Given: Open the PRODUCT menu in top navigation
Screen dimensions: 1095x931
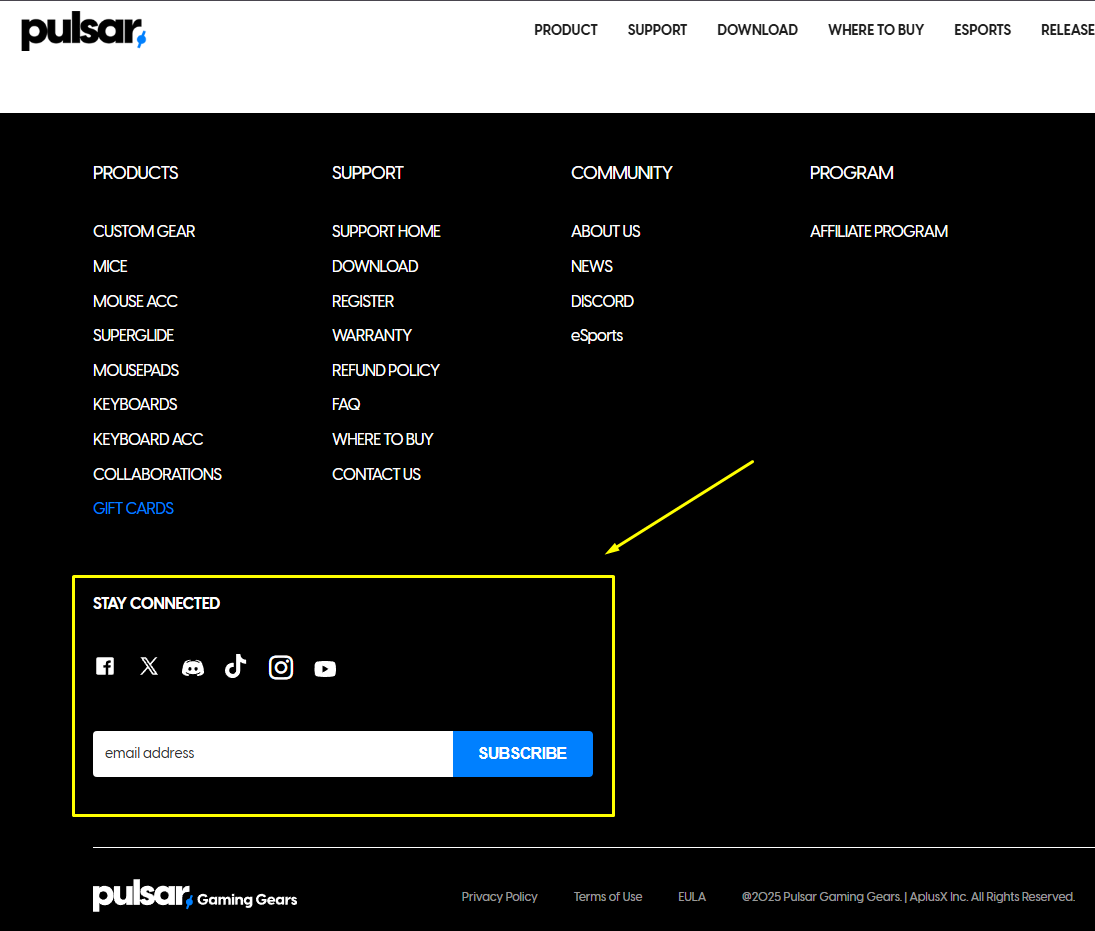Looking at the screenshot, I should click(x=566, y=30).
